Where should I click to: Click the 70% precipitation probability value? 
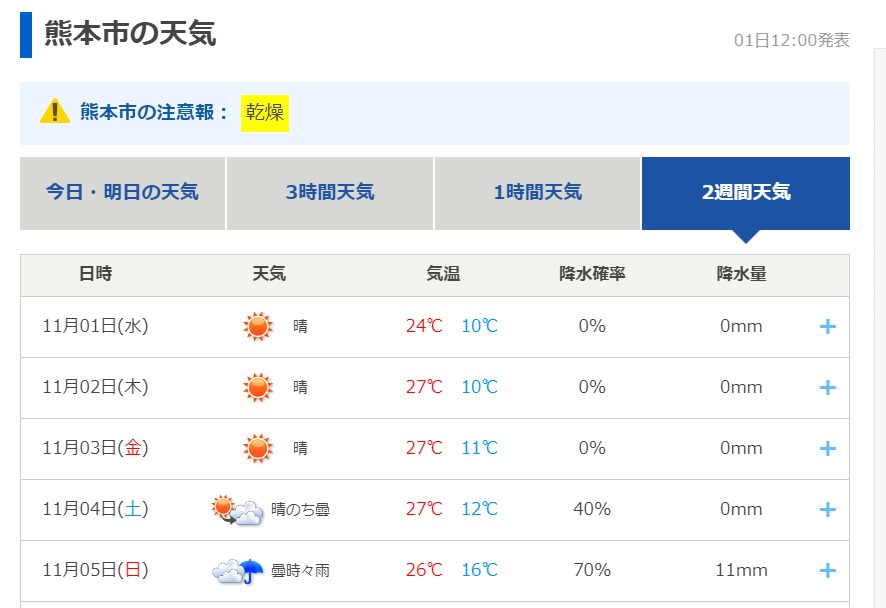(592, 571)
